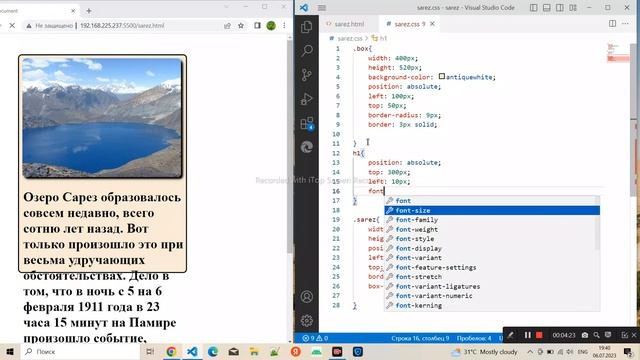
Task: Open the Customize Layout icon
Action: (573, 8)
